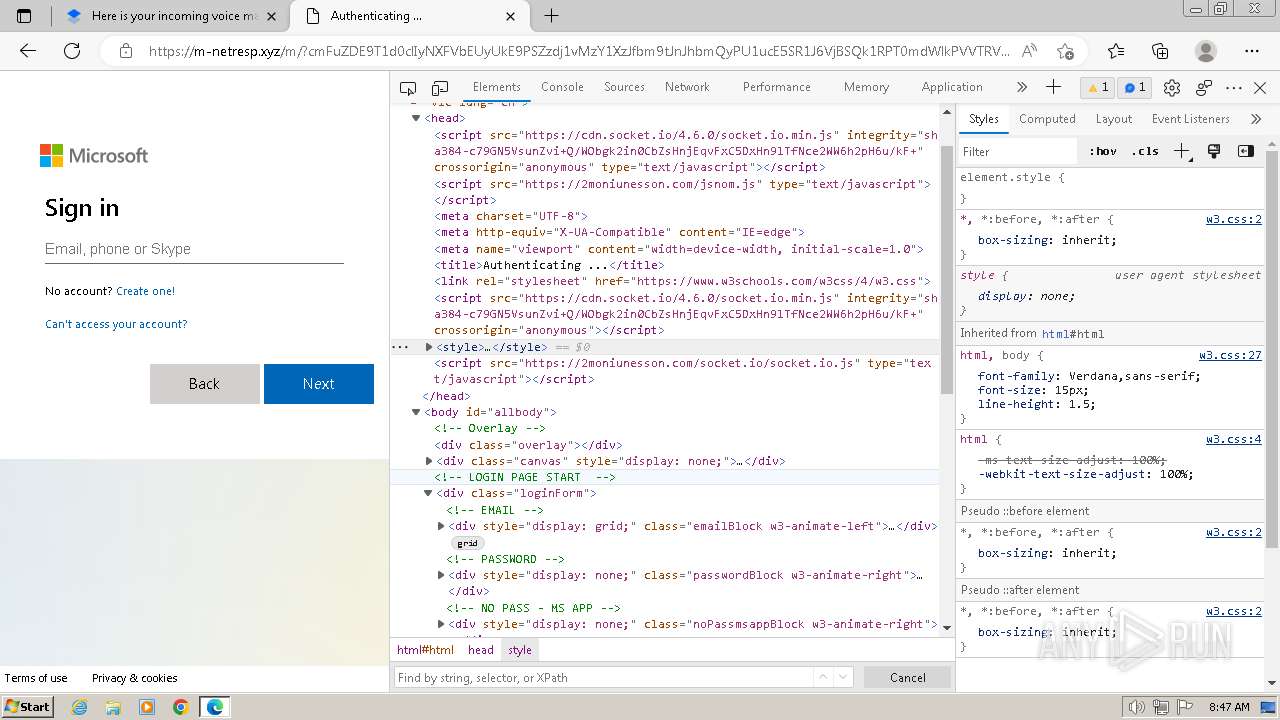Open Terms of use link
This screenshot has height=720, width=1280.
pos(36,678)
